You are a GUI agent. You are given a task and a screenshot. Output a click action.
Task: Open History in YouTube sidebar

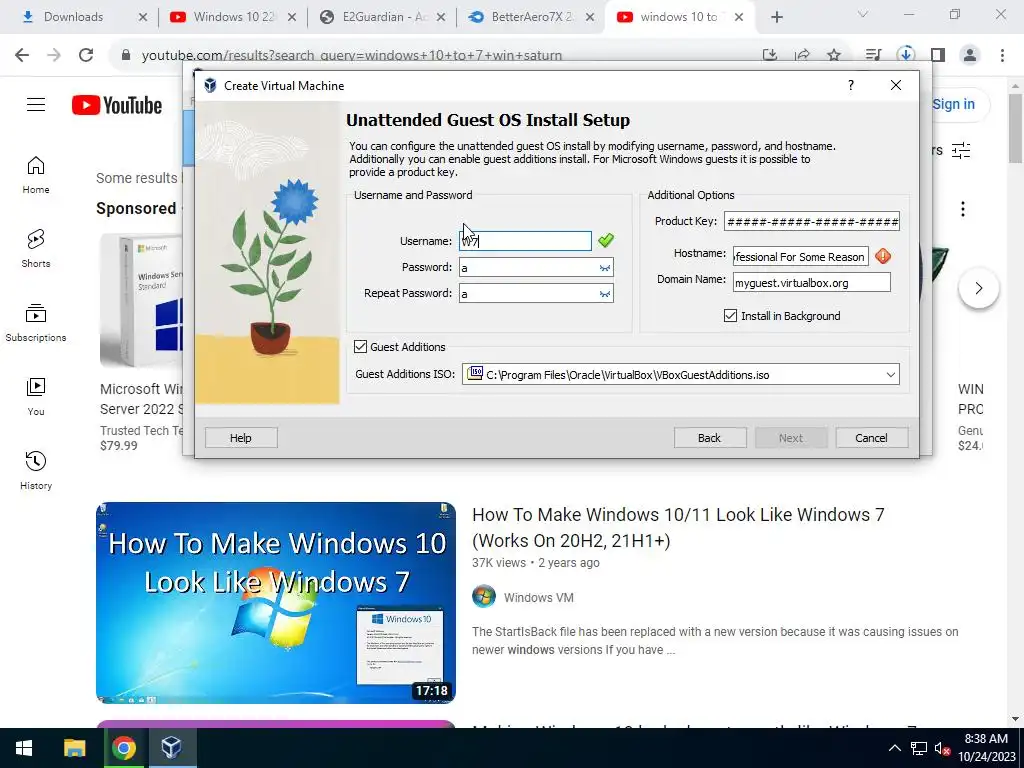(36, 470)
